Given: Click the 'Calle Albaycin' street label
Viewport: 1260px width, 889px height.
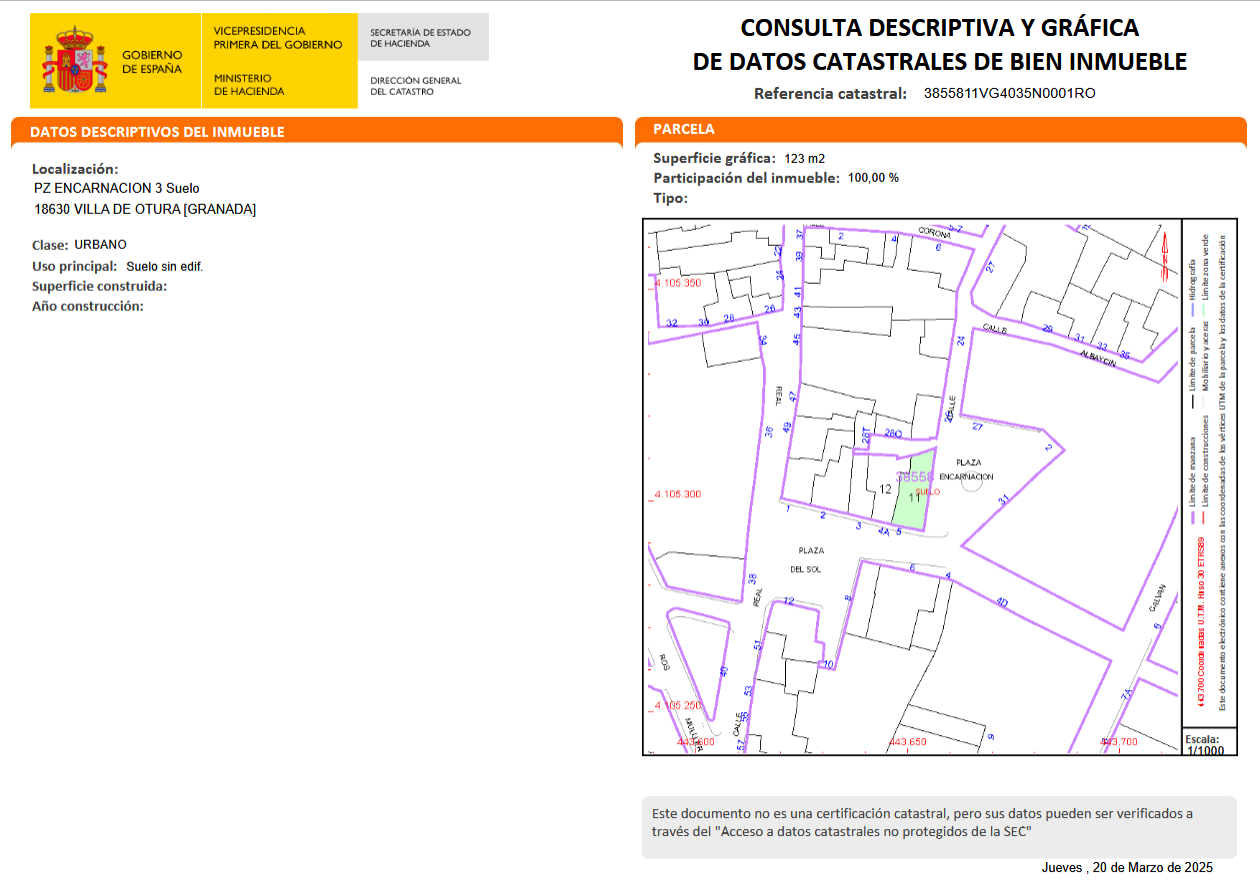Looking at the screenshot, I should pos(1097,361).
